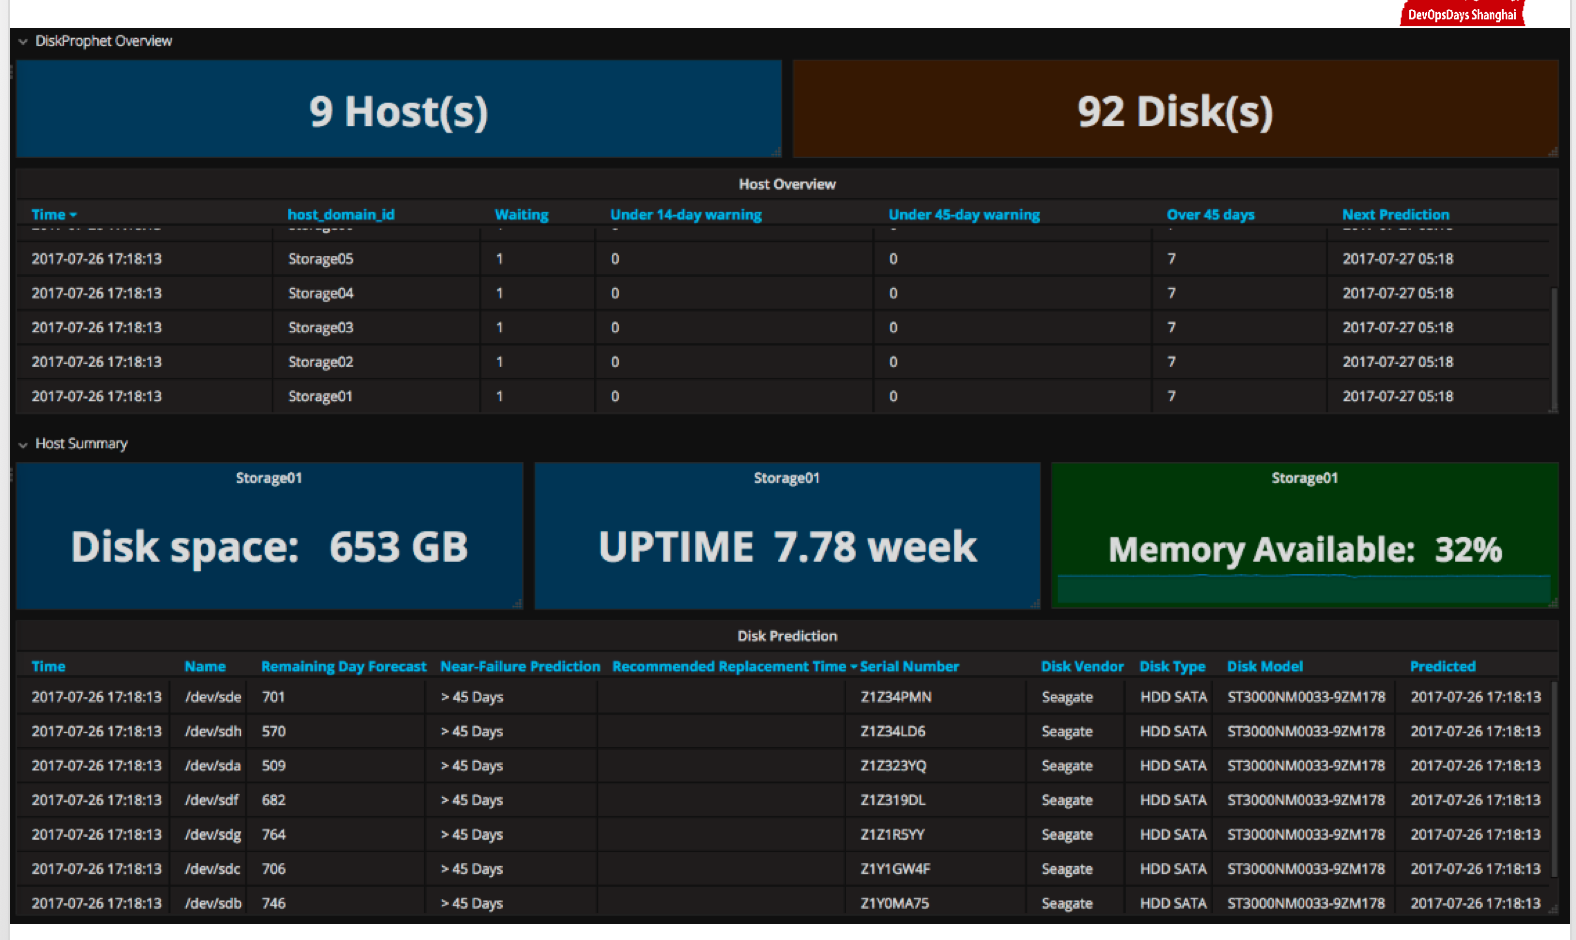Open Storage01 title of Memory panel
Viewport: 1576px width, 940px height.
pos(1305,478)
